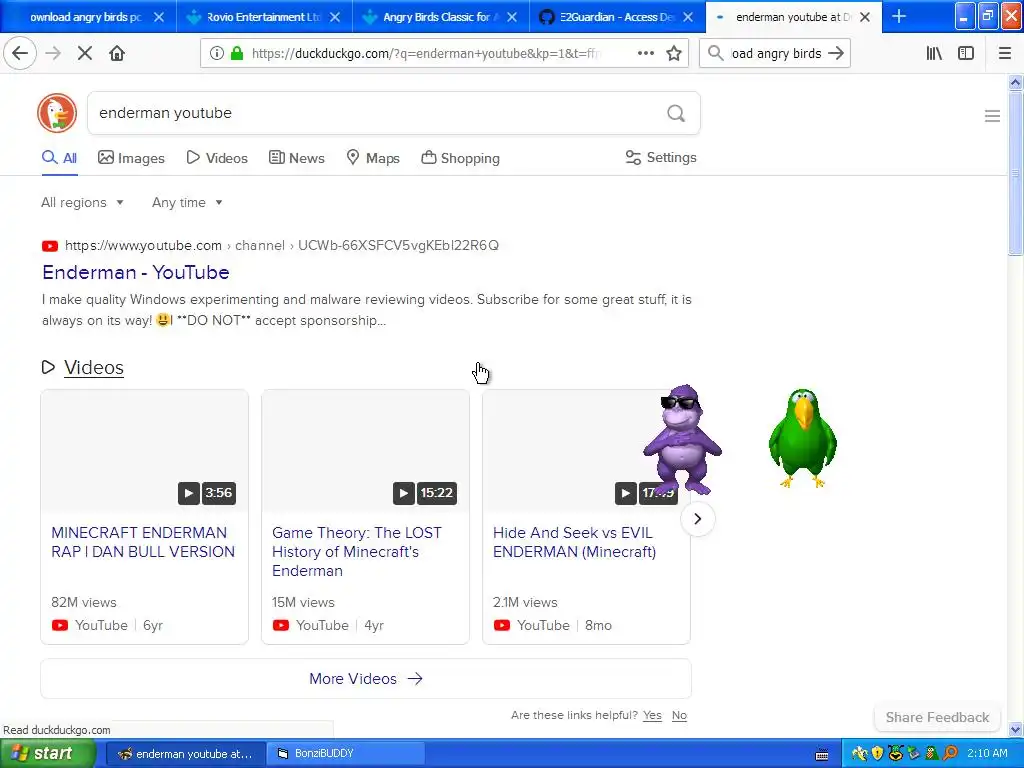Open Hide And Seek vs Evil Enderman title
The image size is (1024, 768).
pyautogui.click(x=575, y=542)
